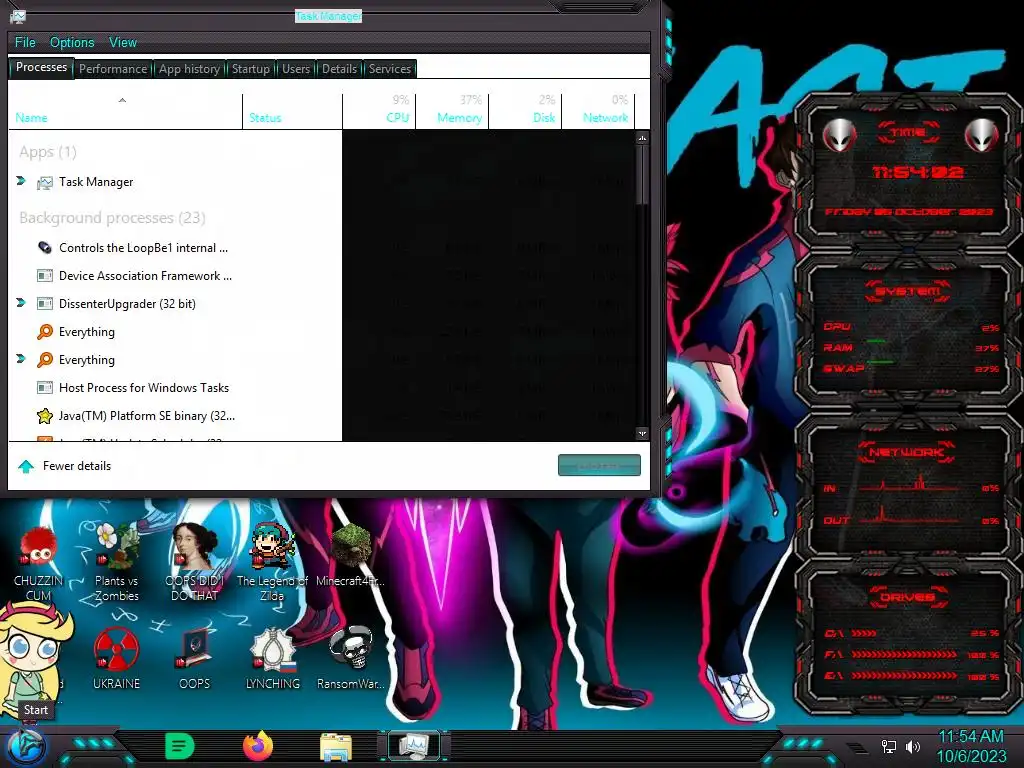Click the DissenterUpgrader process icon
Image resolution: width=1024 pixels, height=768 pixels.
pos(44,304)
